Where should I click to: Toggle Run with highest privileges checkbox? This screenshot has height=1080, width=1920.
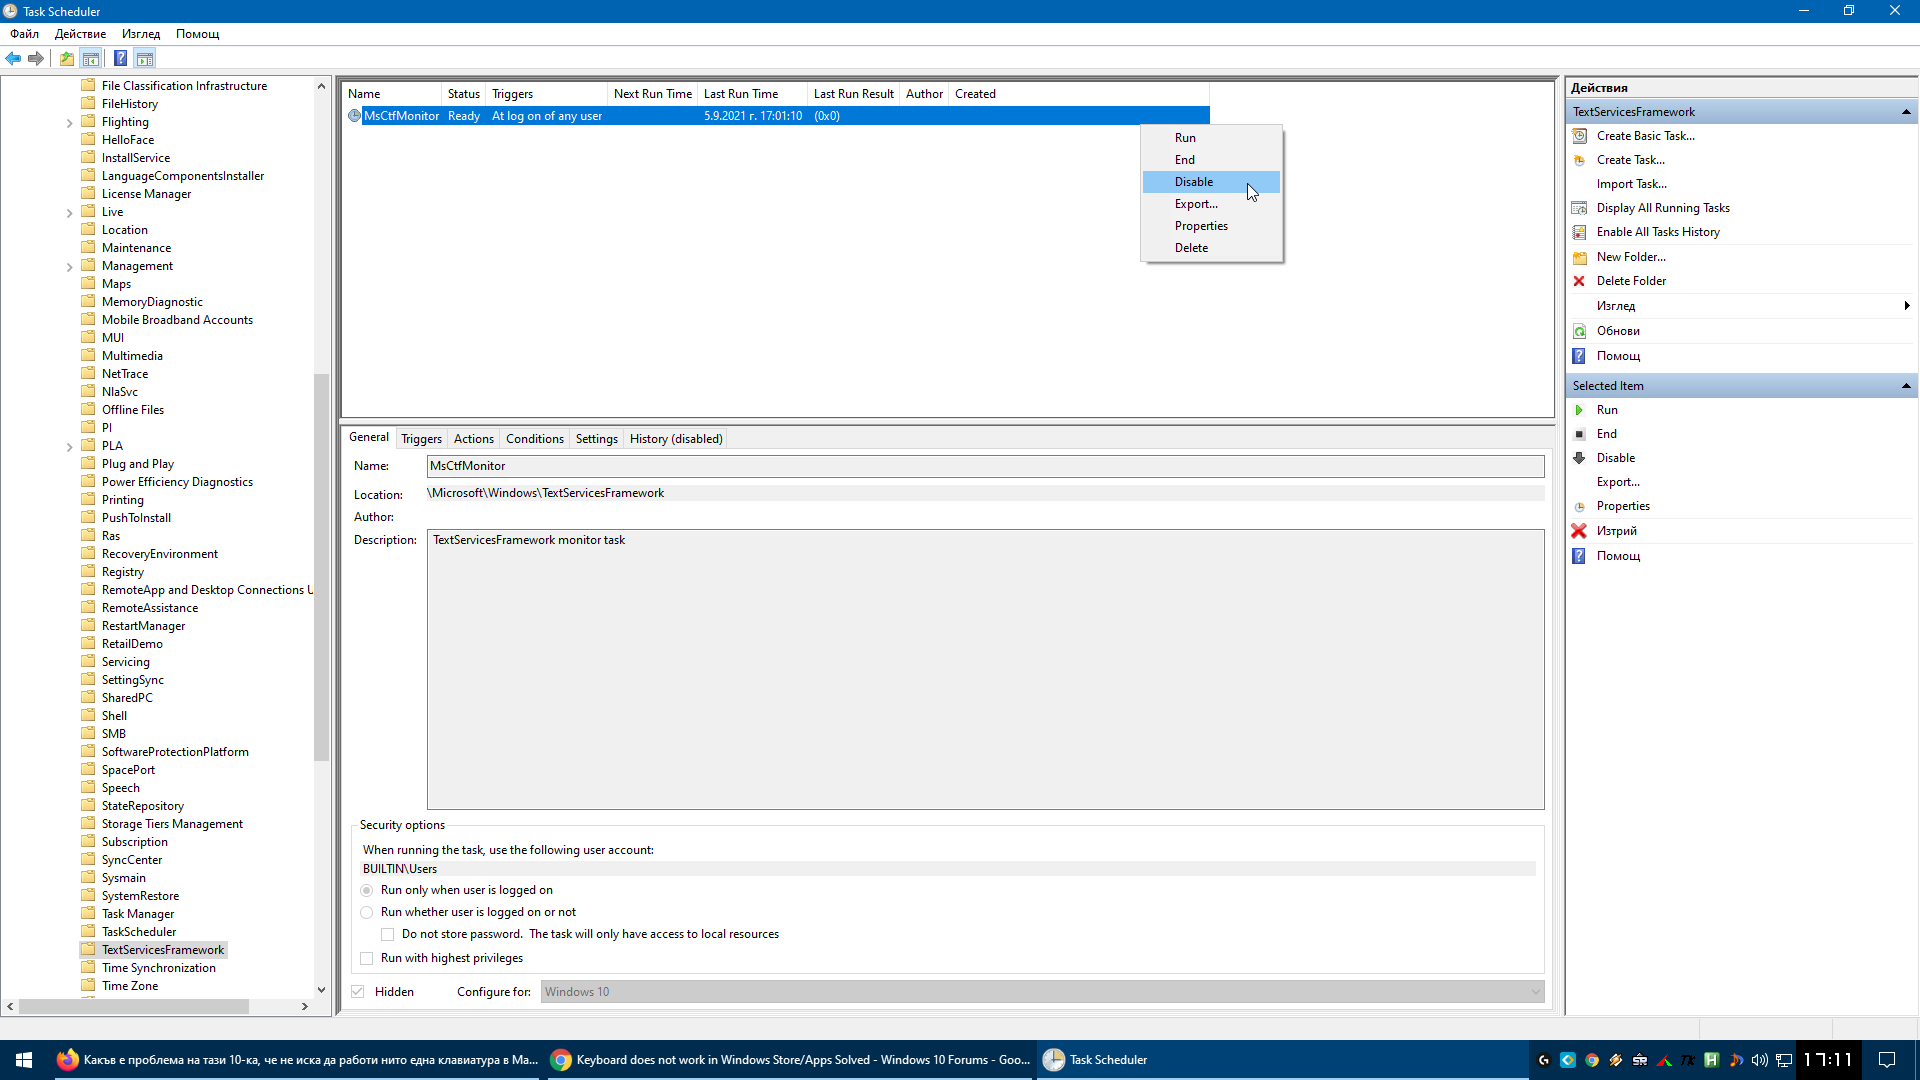click(367, 958)
